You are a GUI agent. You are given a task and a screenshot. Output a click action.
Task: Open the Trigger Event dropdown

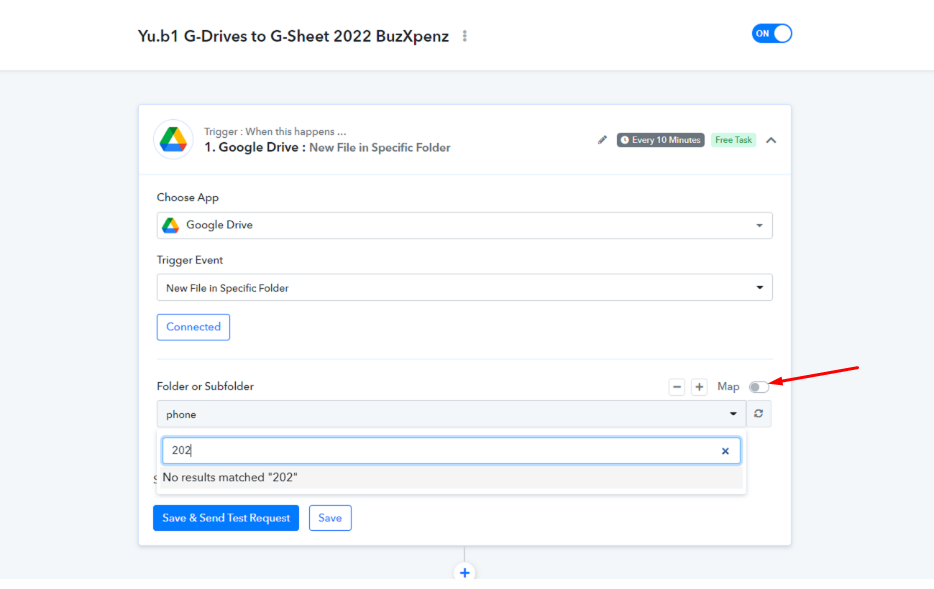pyautogui.click(x=465, y=288)
